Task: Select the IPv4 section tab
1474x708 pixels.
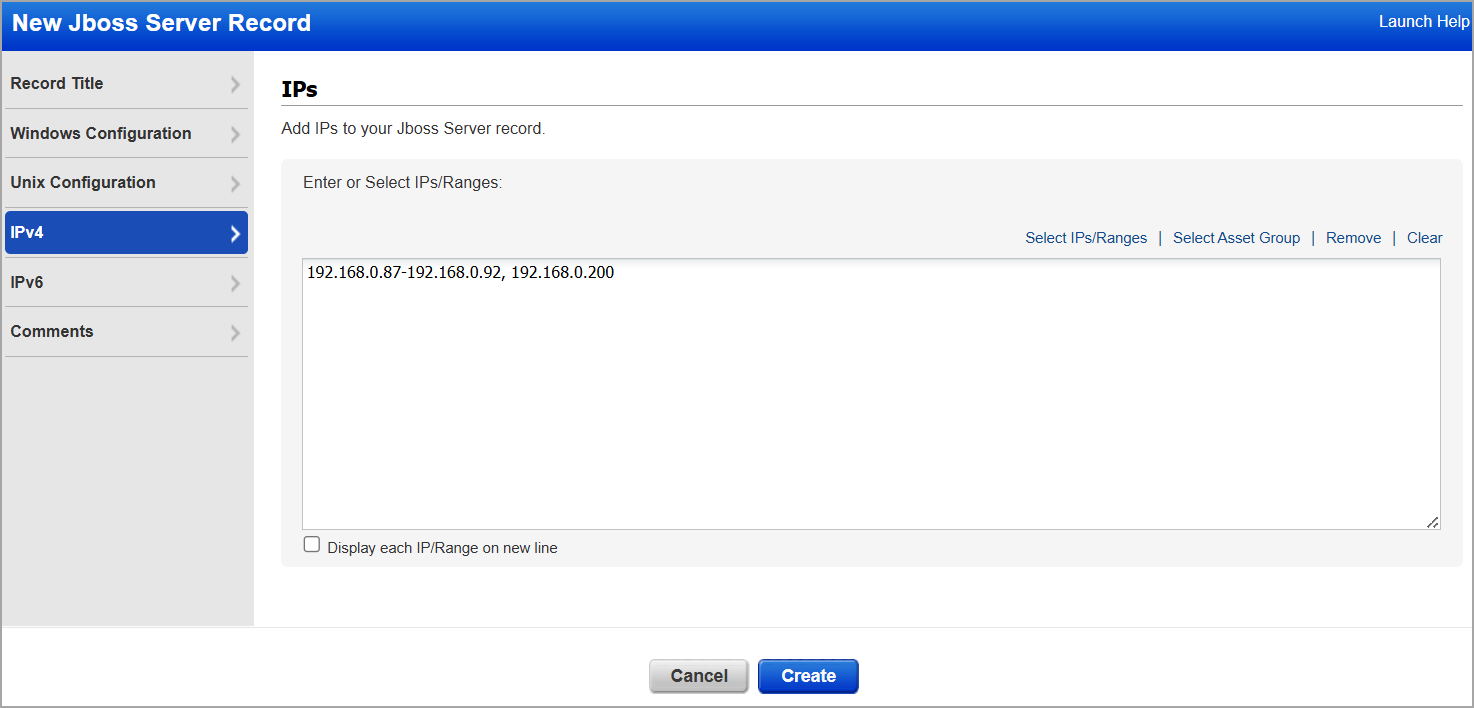Action: coord(126,233)
